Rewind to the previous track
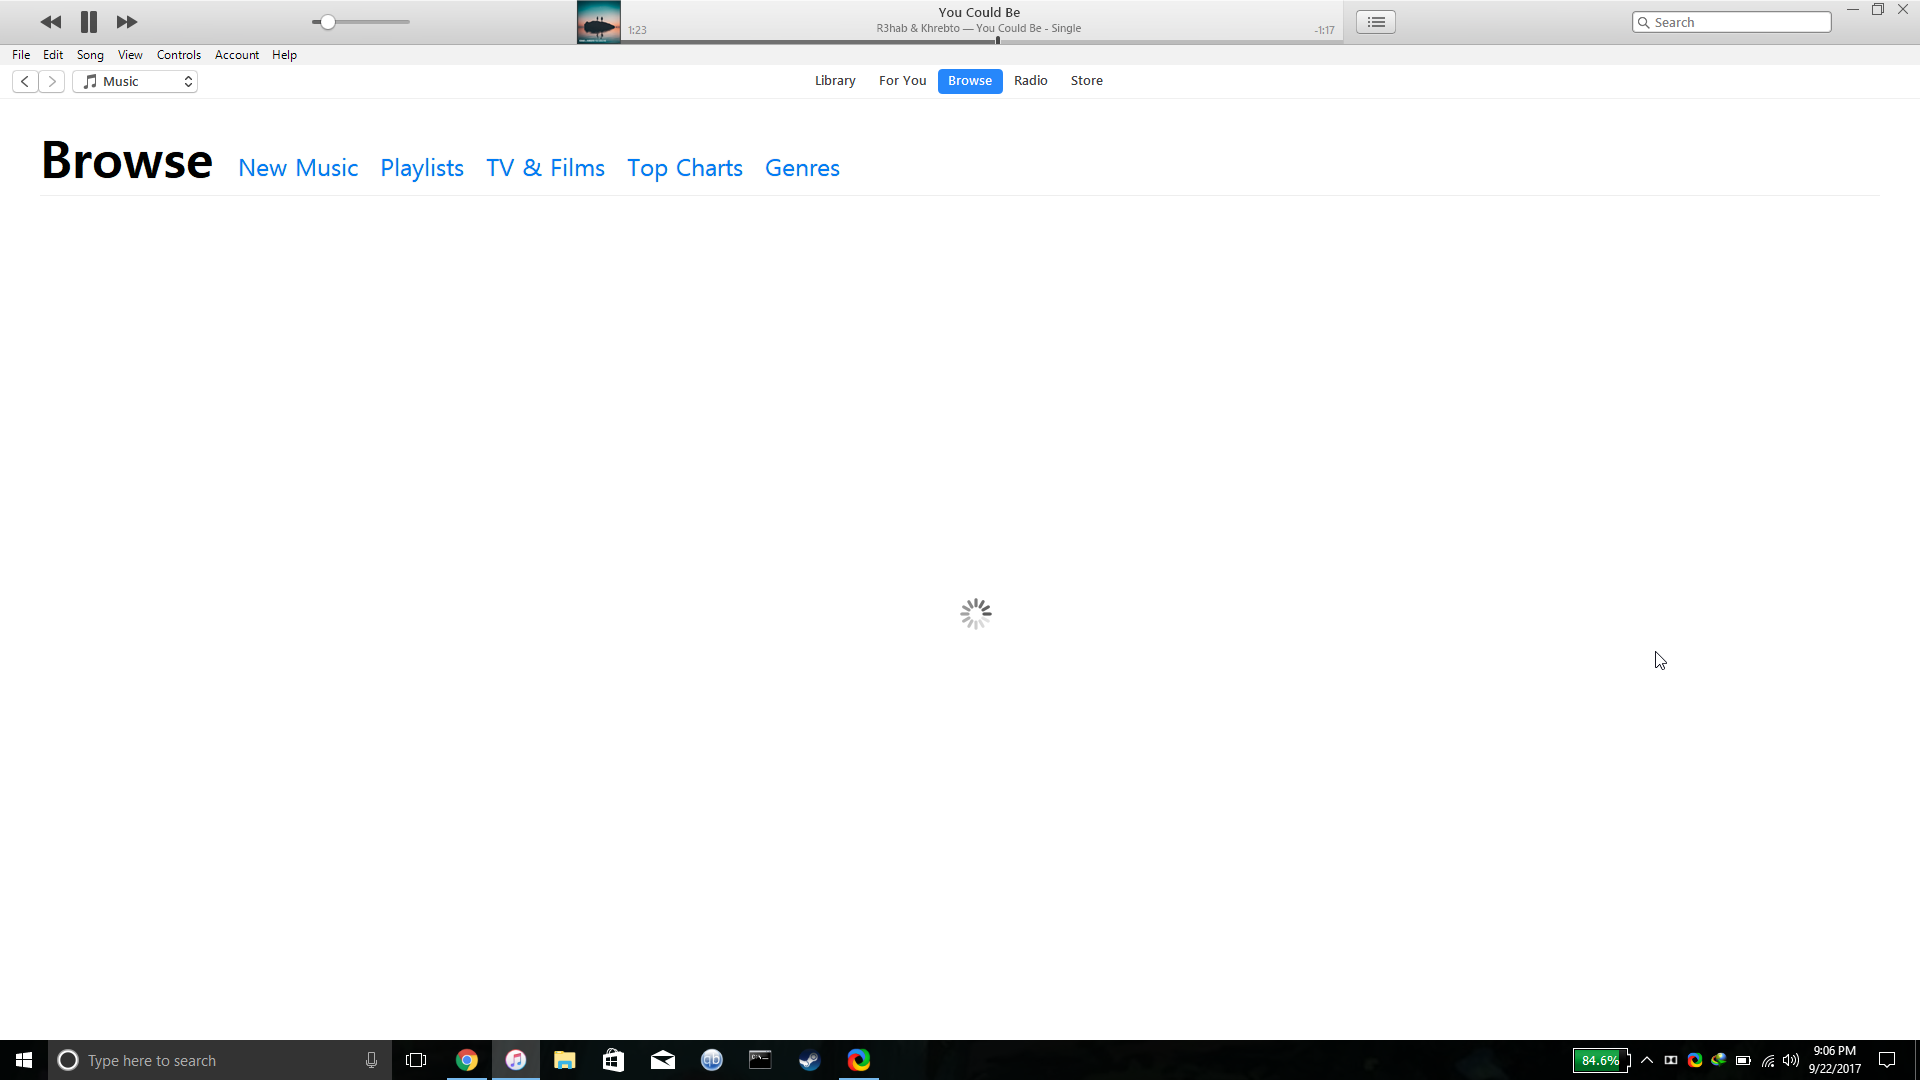This screenshot has width=1920, height=1080. pos(50,22)
